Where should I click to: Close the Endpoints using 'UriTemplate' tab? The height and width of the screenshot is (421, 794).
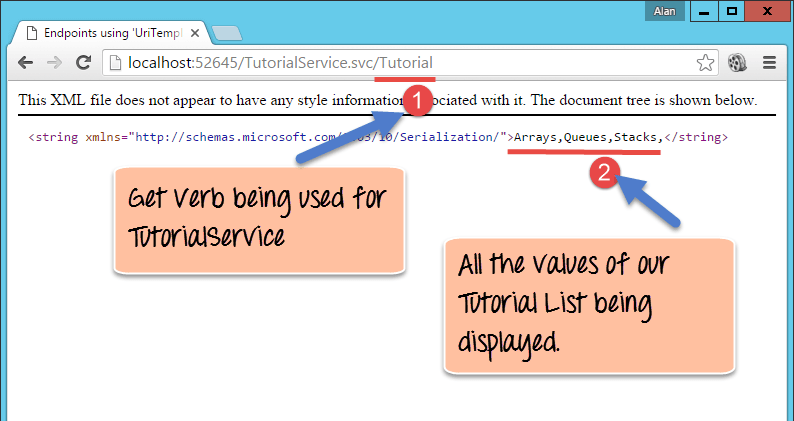pyautogui.click(x=197, y=32)
